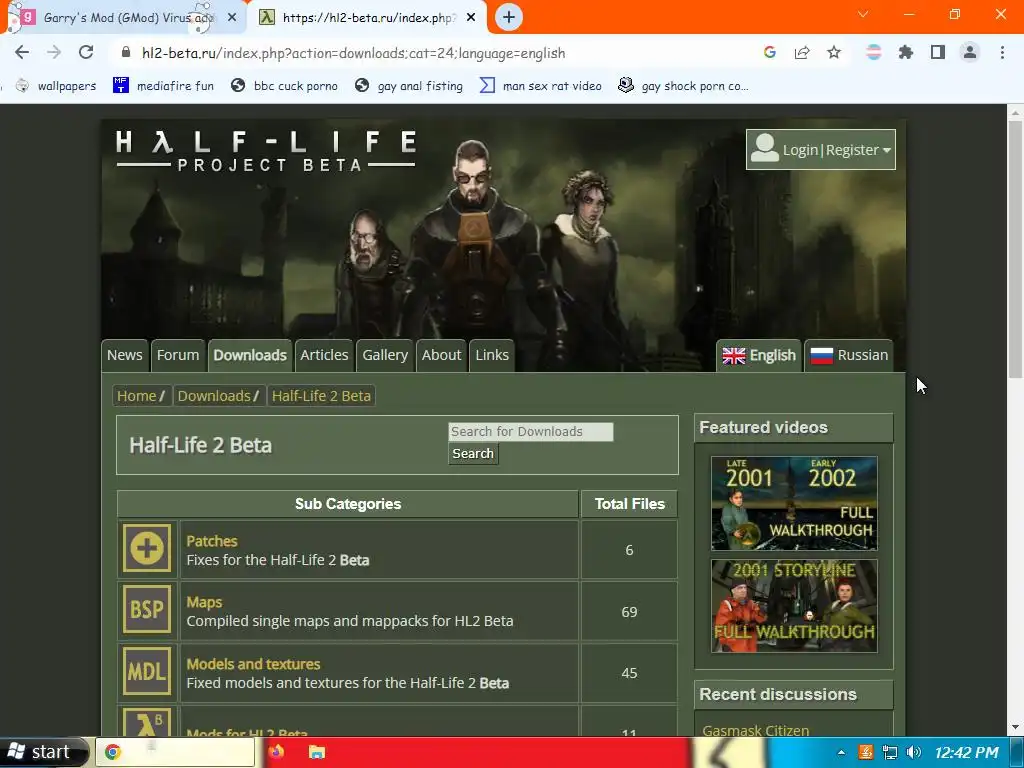Click the Home breadcrumb link

click(136, 396)
